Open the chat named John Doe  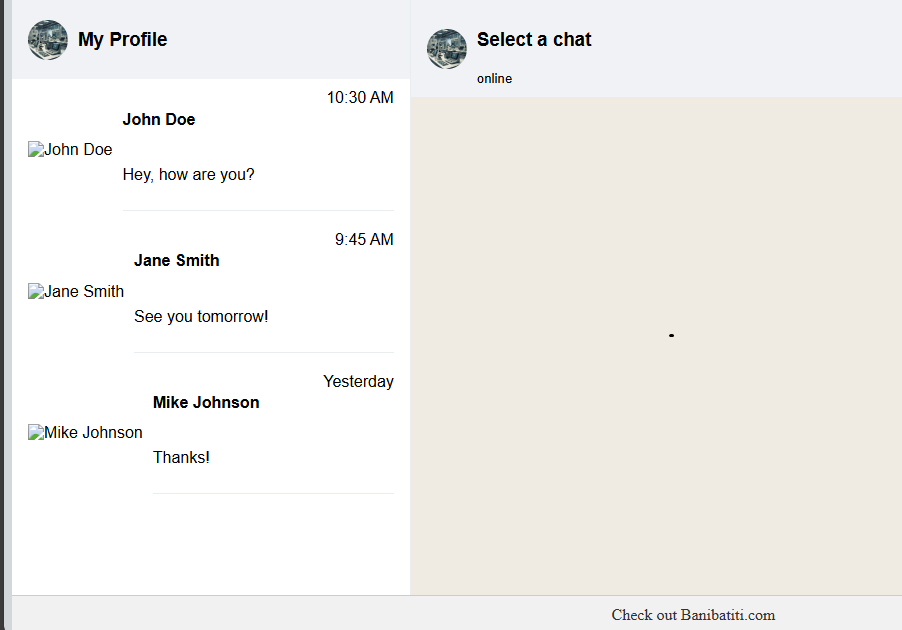(x=159, y=120)
